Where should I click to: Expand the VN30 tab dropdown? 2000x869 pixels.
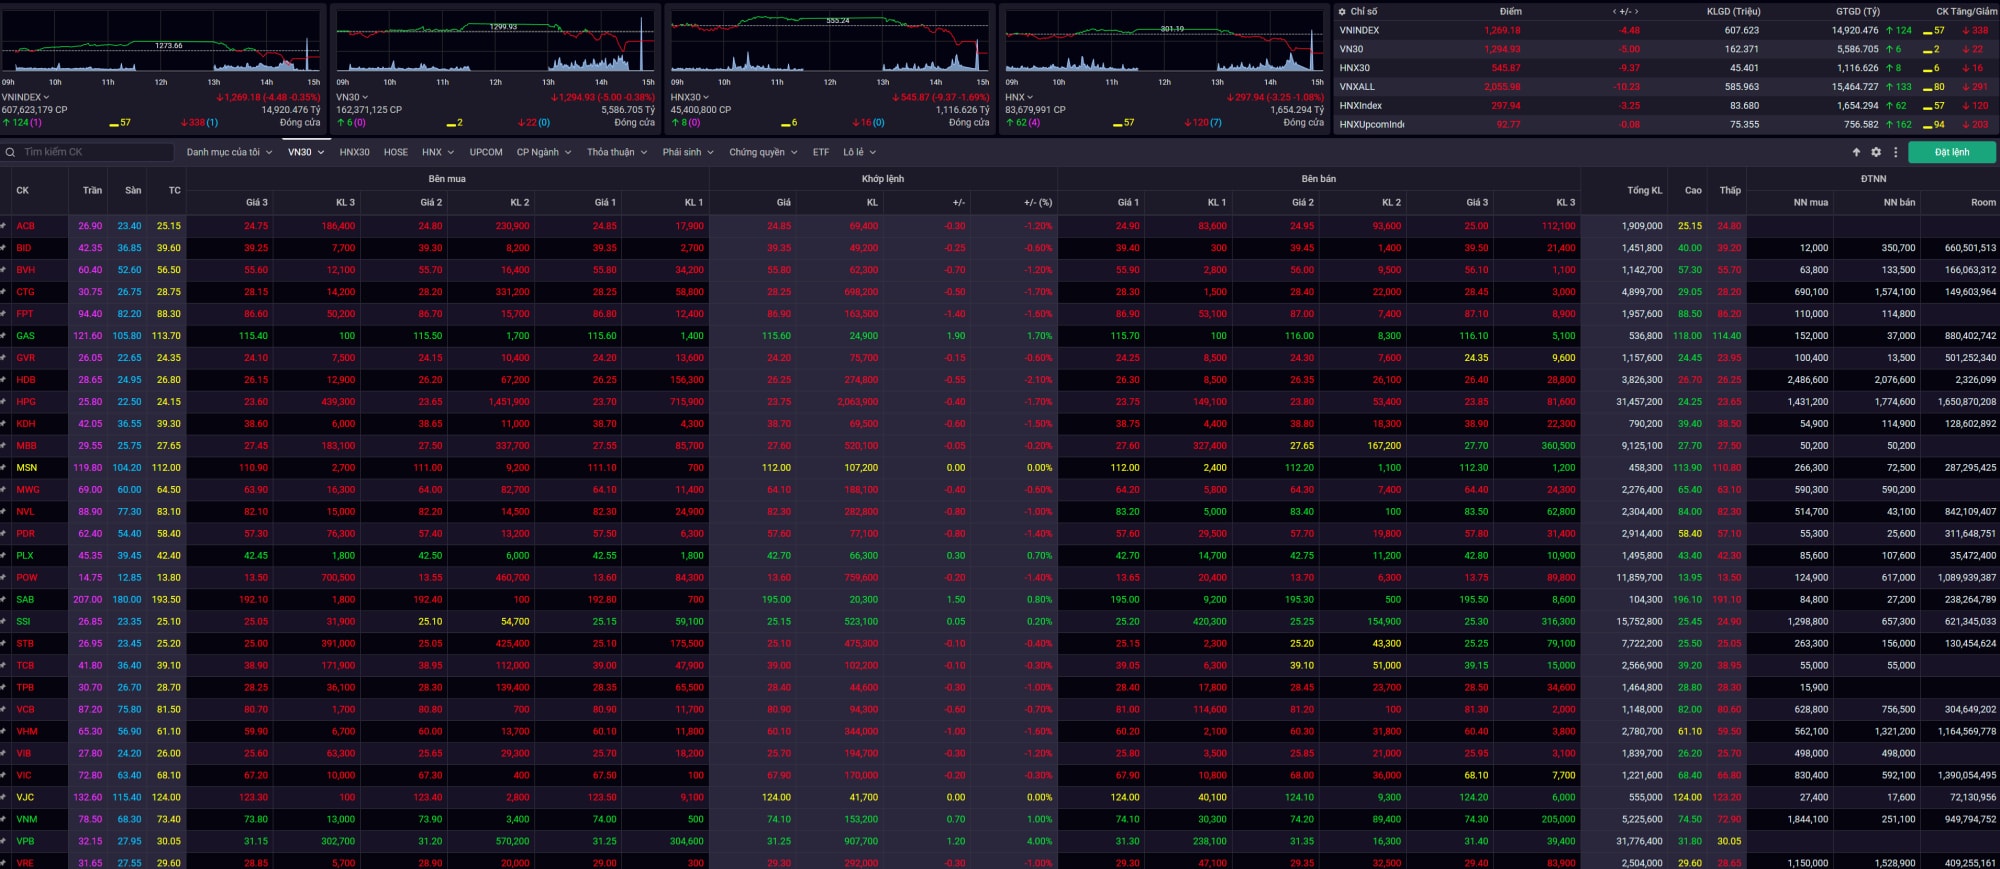306,152
